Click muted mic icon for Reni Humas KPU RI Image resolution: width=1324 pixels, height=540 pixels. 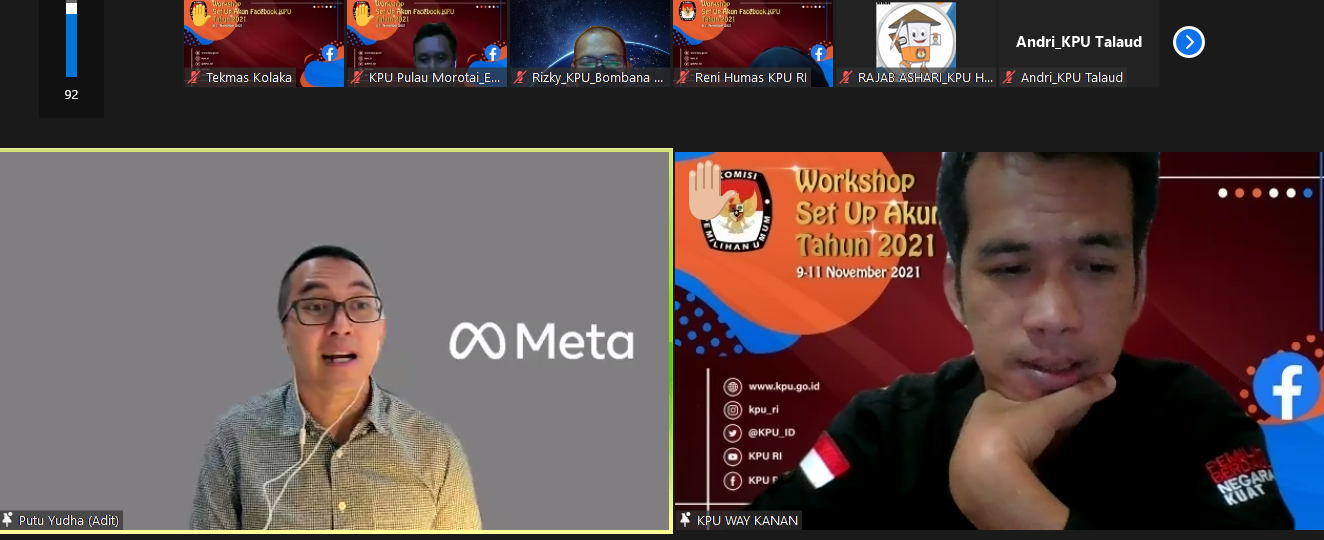(684, 78)
